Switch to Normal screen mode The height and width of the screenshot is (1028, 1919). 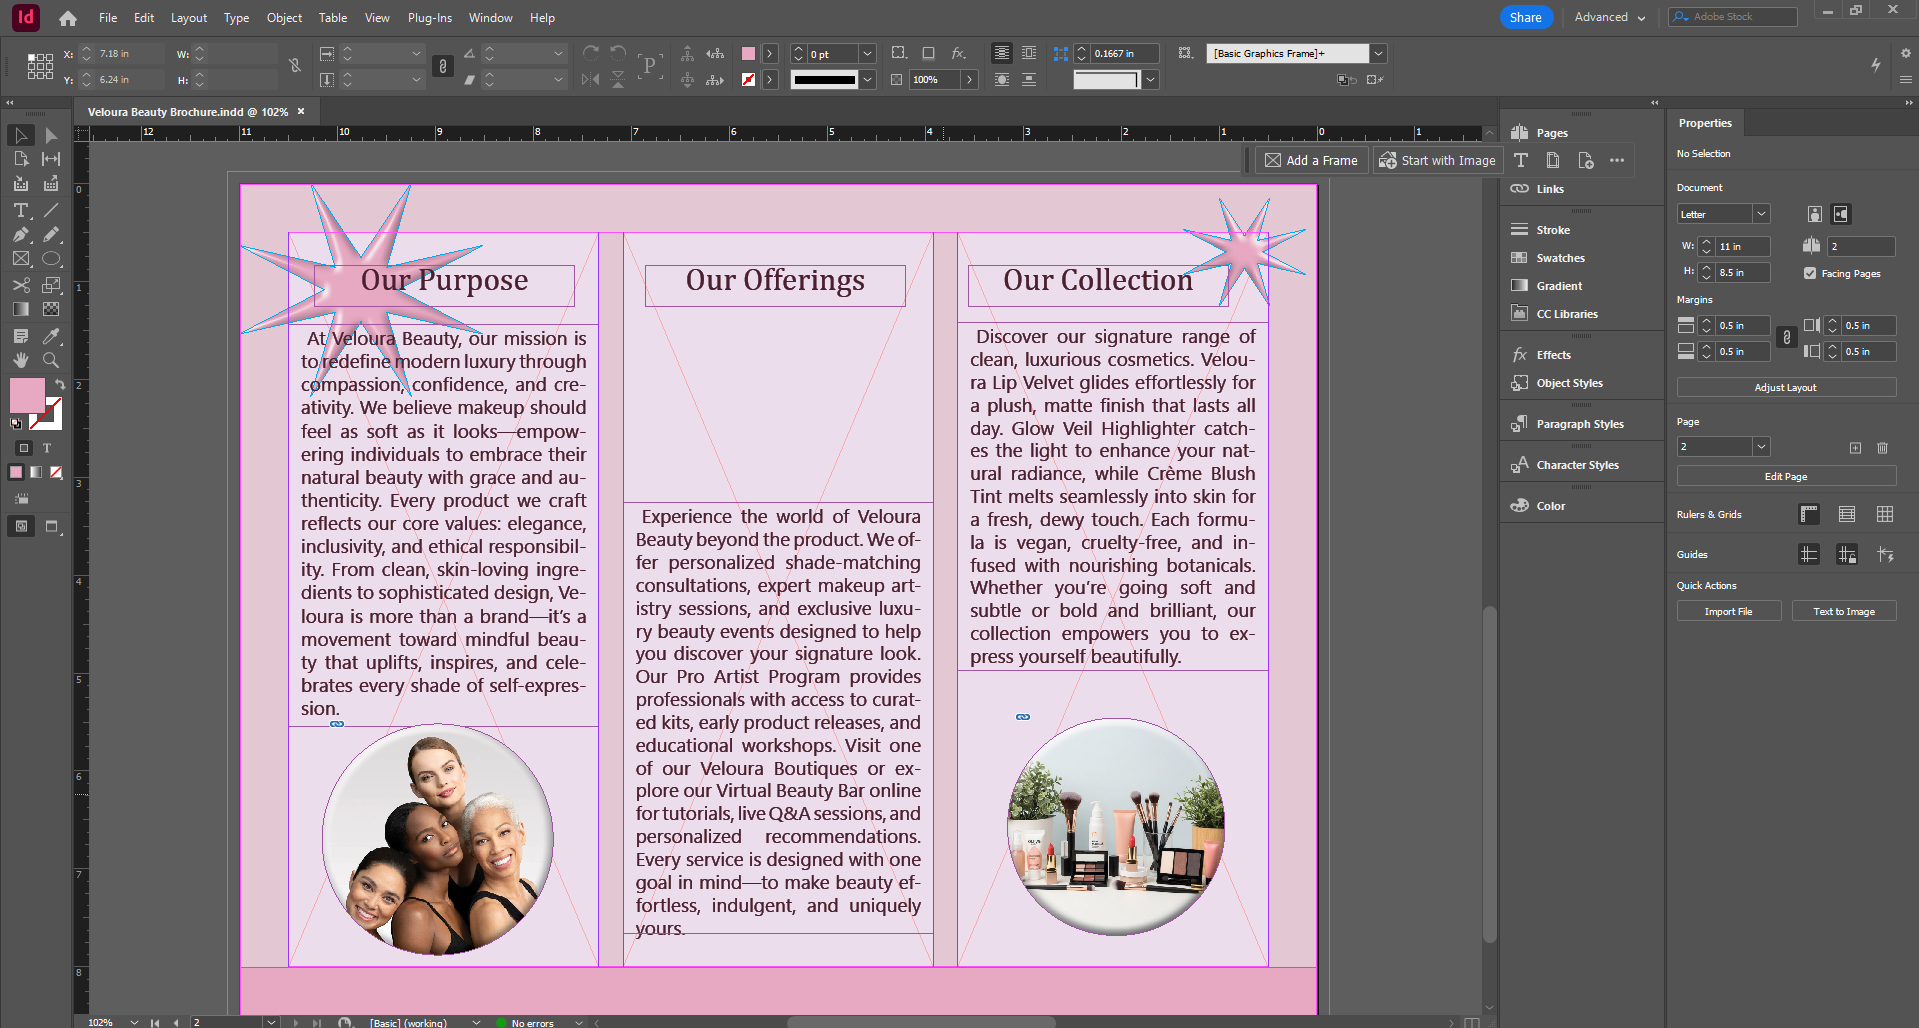pyautogui.click(x=21, y=526)
